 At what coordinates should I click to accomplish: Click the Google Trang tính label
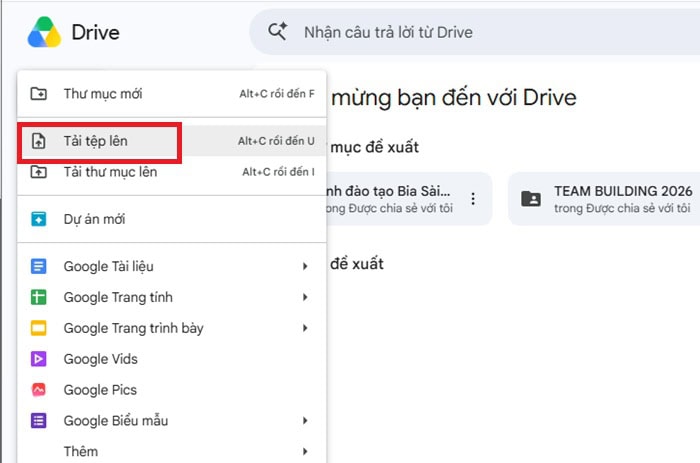tap(118, 297)
